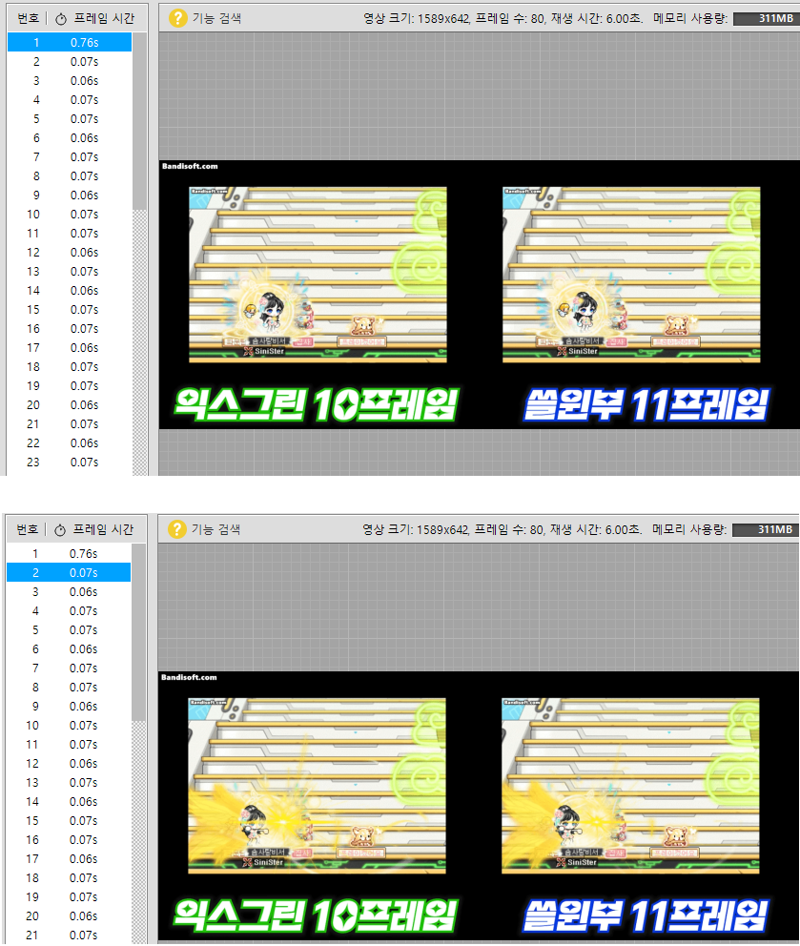Screen dimensions: 800x946
Task: Select frame 5 in the upper frame list
Action: pyautogui.click(x=69, y=119)
